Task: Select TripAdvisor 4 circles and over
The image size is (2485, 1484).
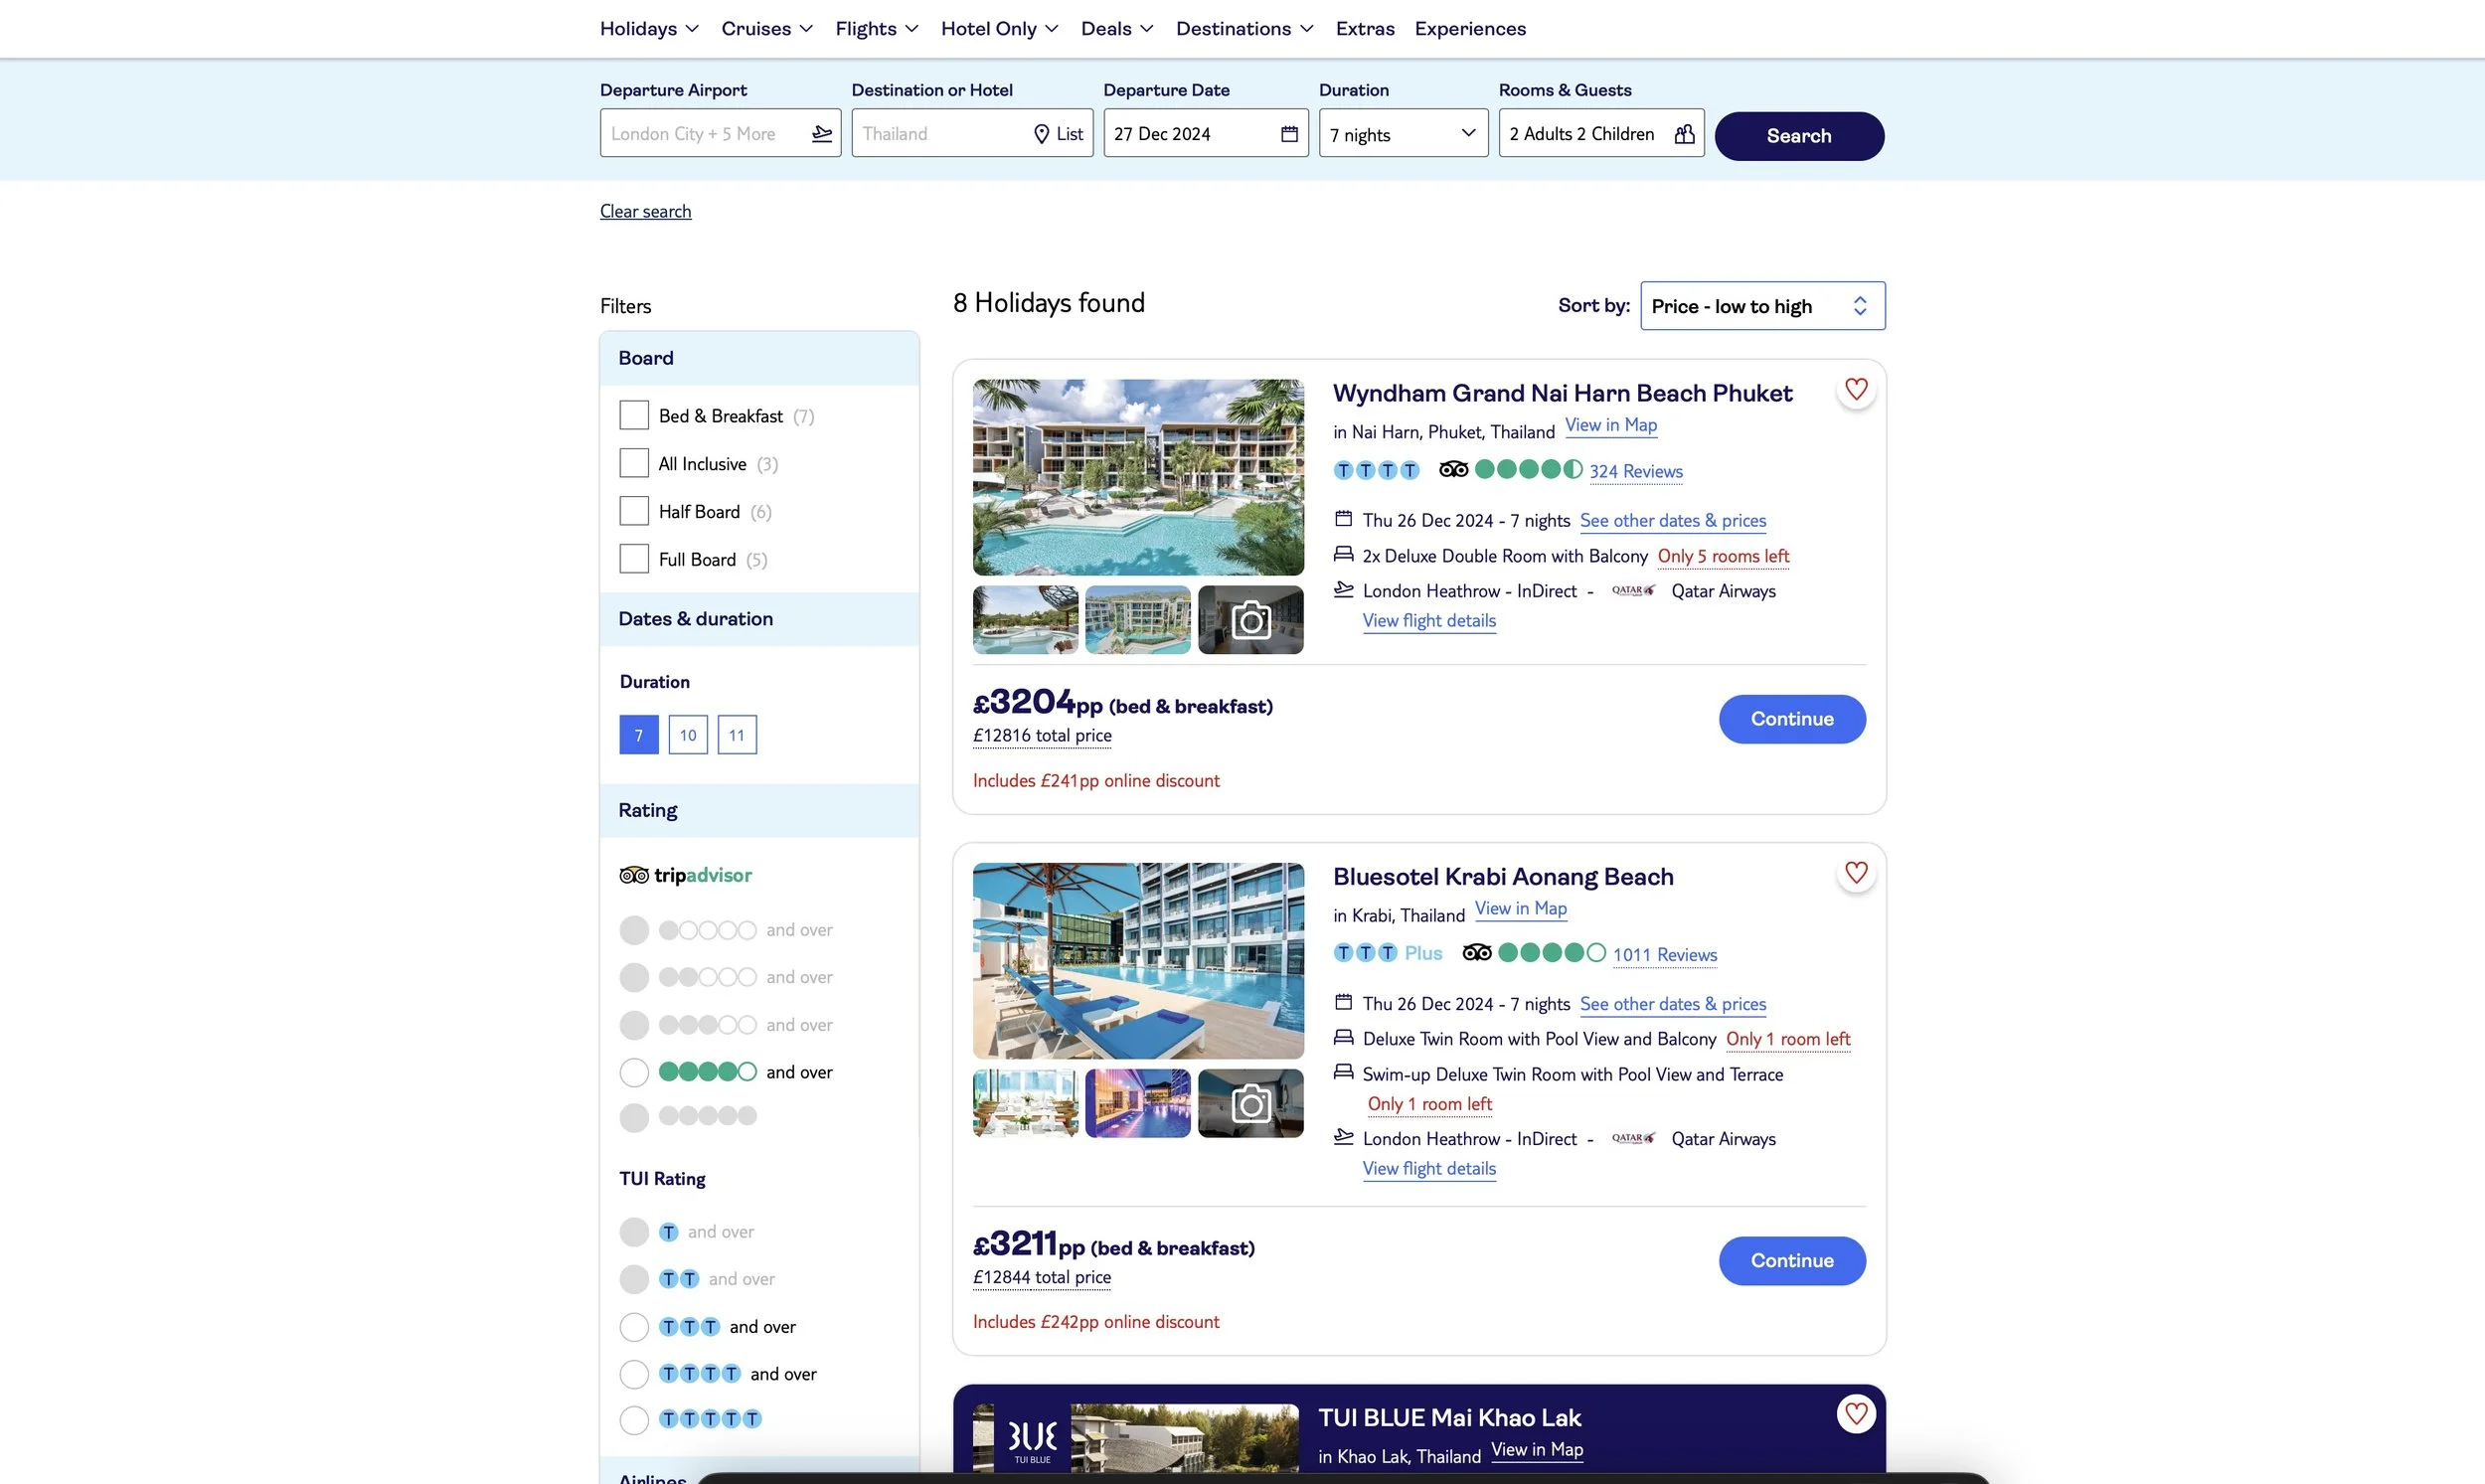Action: click(x=634, y=1072)
